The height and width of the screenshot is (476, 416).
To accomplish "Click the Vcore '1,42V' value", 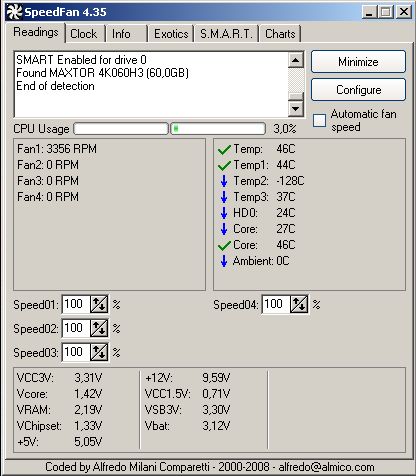I will 88,394.
